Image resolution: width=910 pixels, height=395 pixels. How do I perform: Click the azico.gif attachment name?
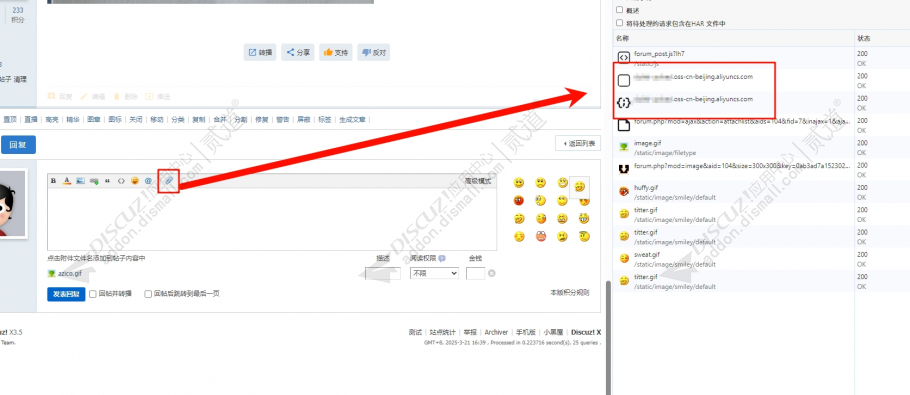point(70,273)
